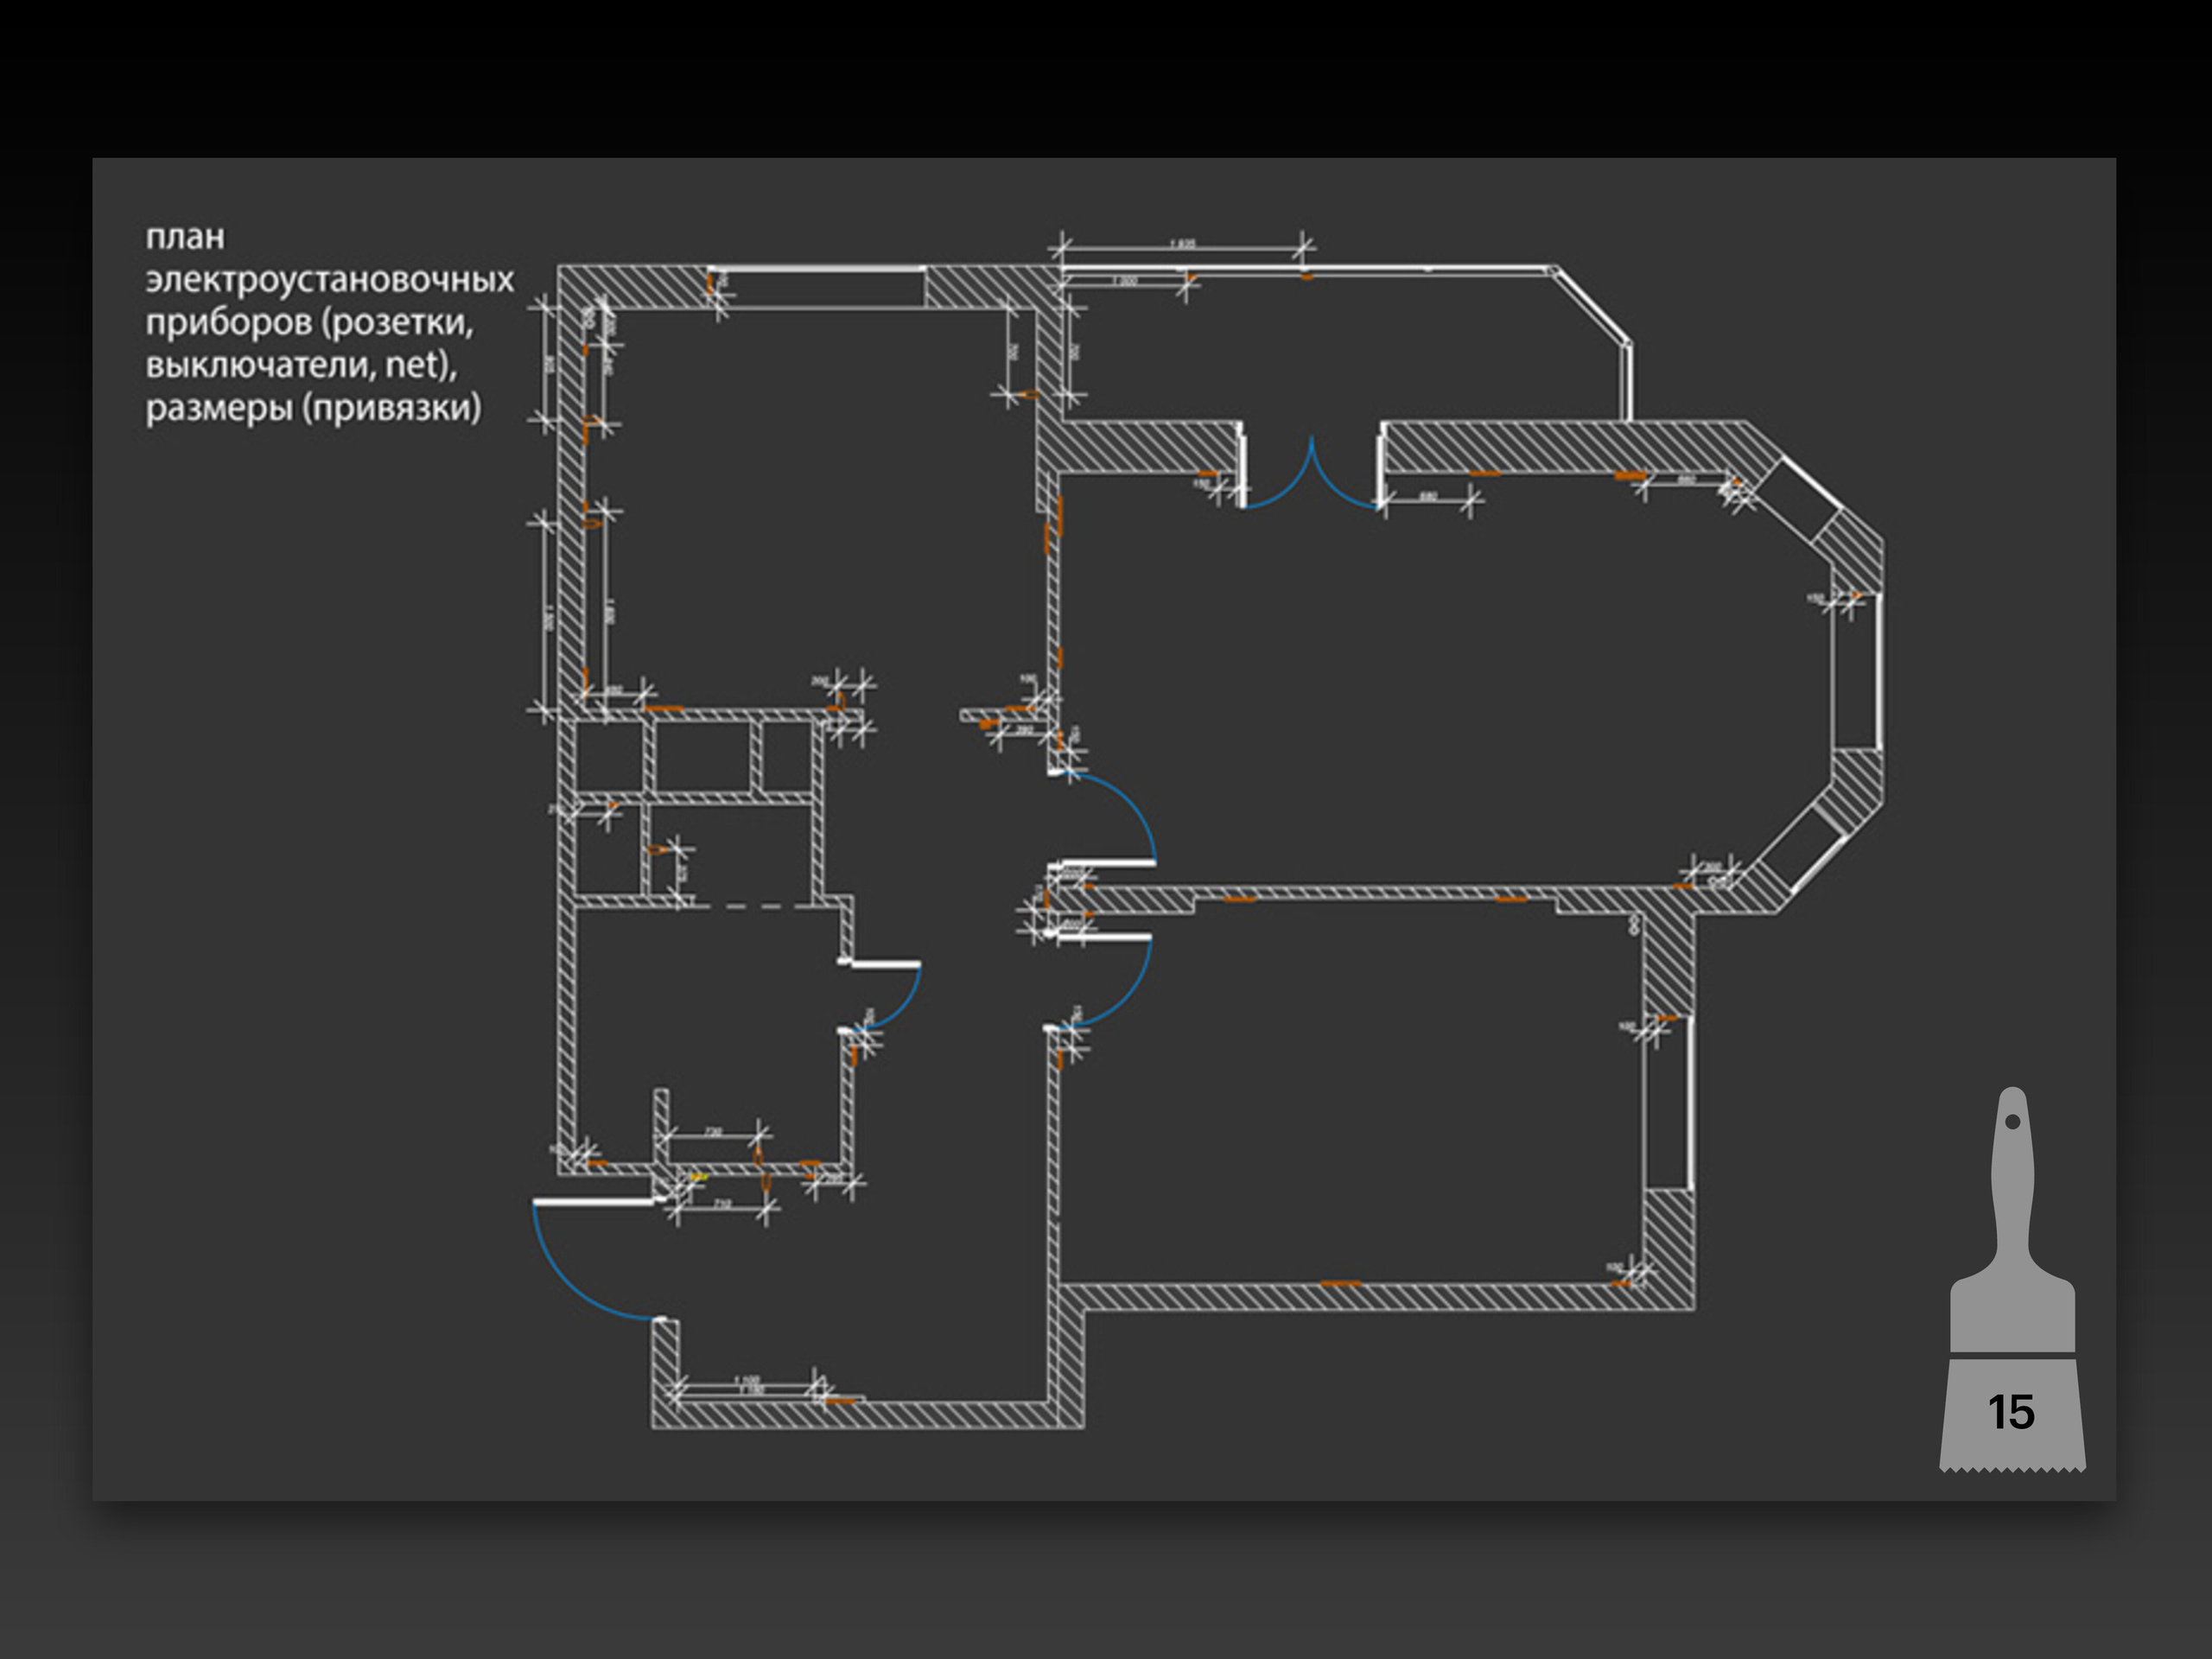Viewport: 2212px width, 1659px height.
Task: Click the orange socket on the entrance bottom wall
Action: [x=841, y=1401]
